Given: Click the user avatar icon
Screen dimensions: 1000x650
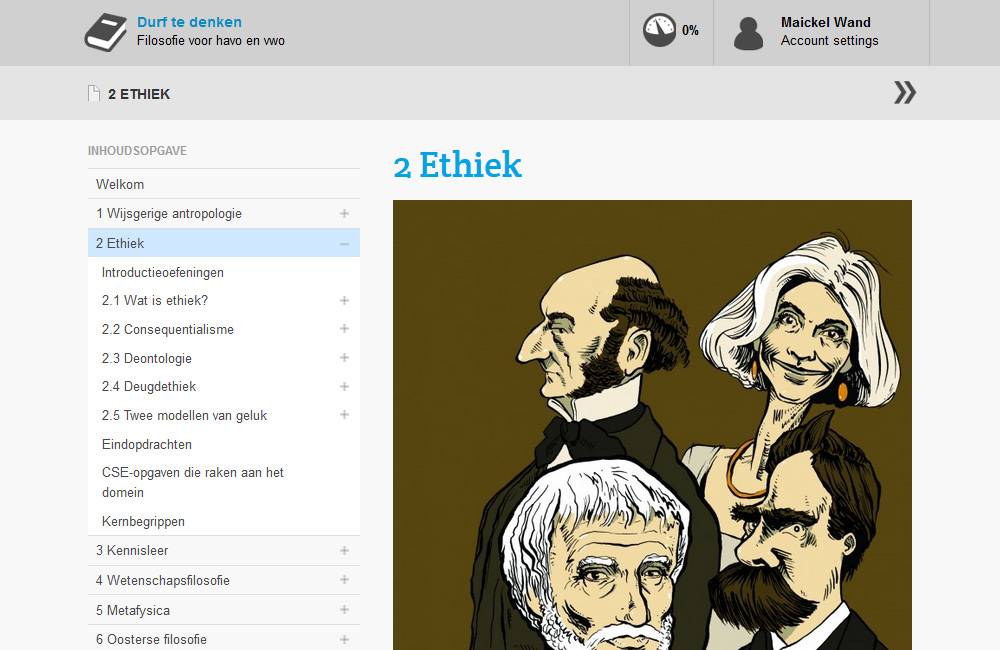Looking at the screenshot, I should tap(748, 33).
